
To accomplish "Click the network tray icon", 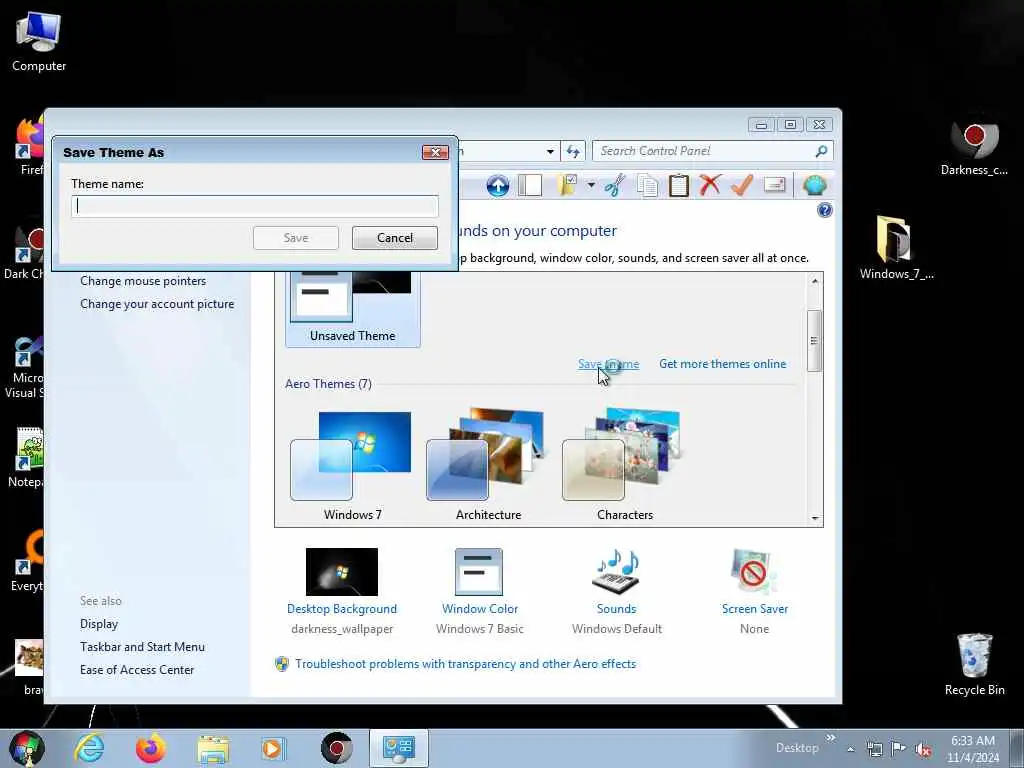I will [x=874, y=749].
